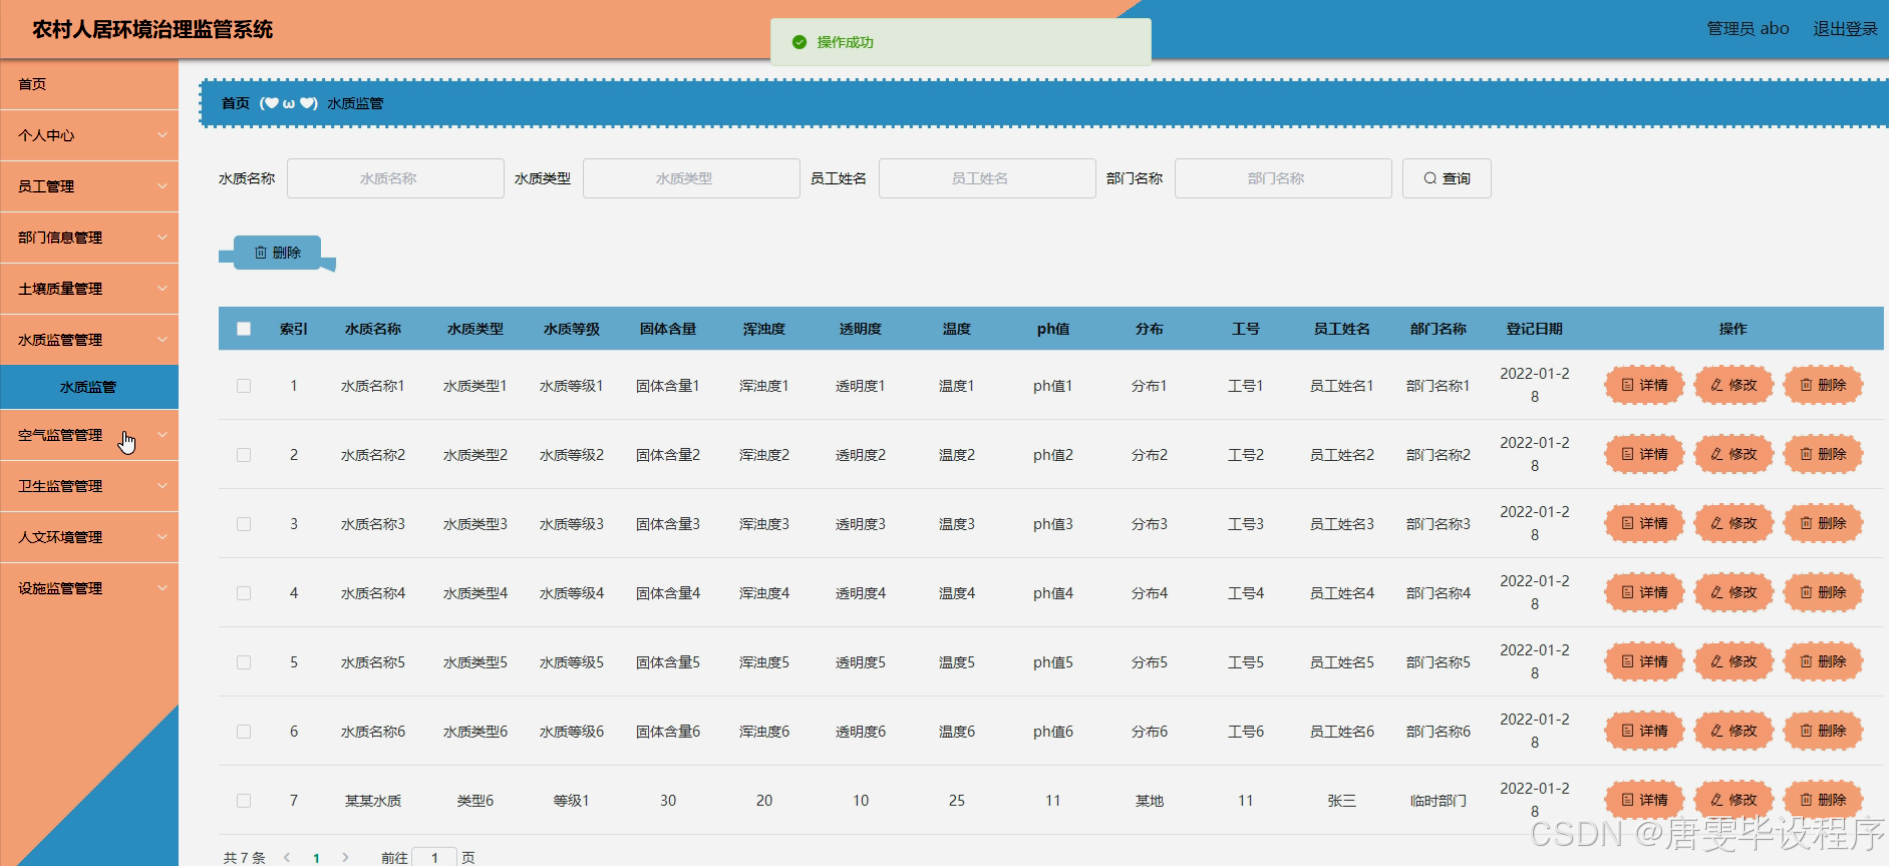The height and width of the screenshot is (866, 1889).
Task: Check the checkbox for row 6
Action: click(x=243, y=731)
